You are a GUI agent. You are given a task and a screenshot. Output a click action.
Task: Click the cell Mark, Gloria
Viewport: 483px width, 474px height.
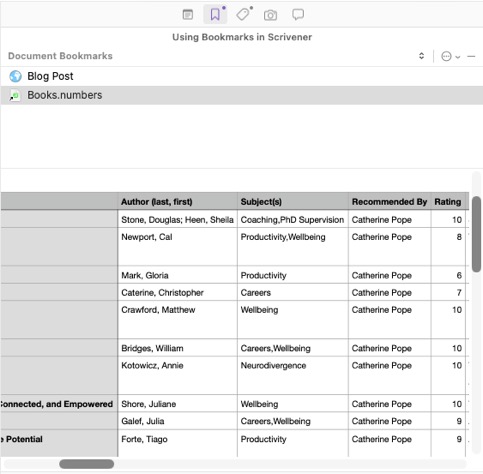[x=177, y=275]
